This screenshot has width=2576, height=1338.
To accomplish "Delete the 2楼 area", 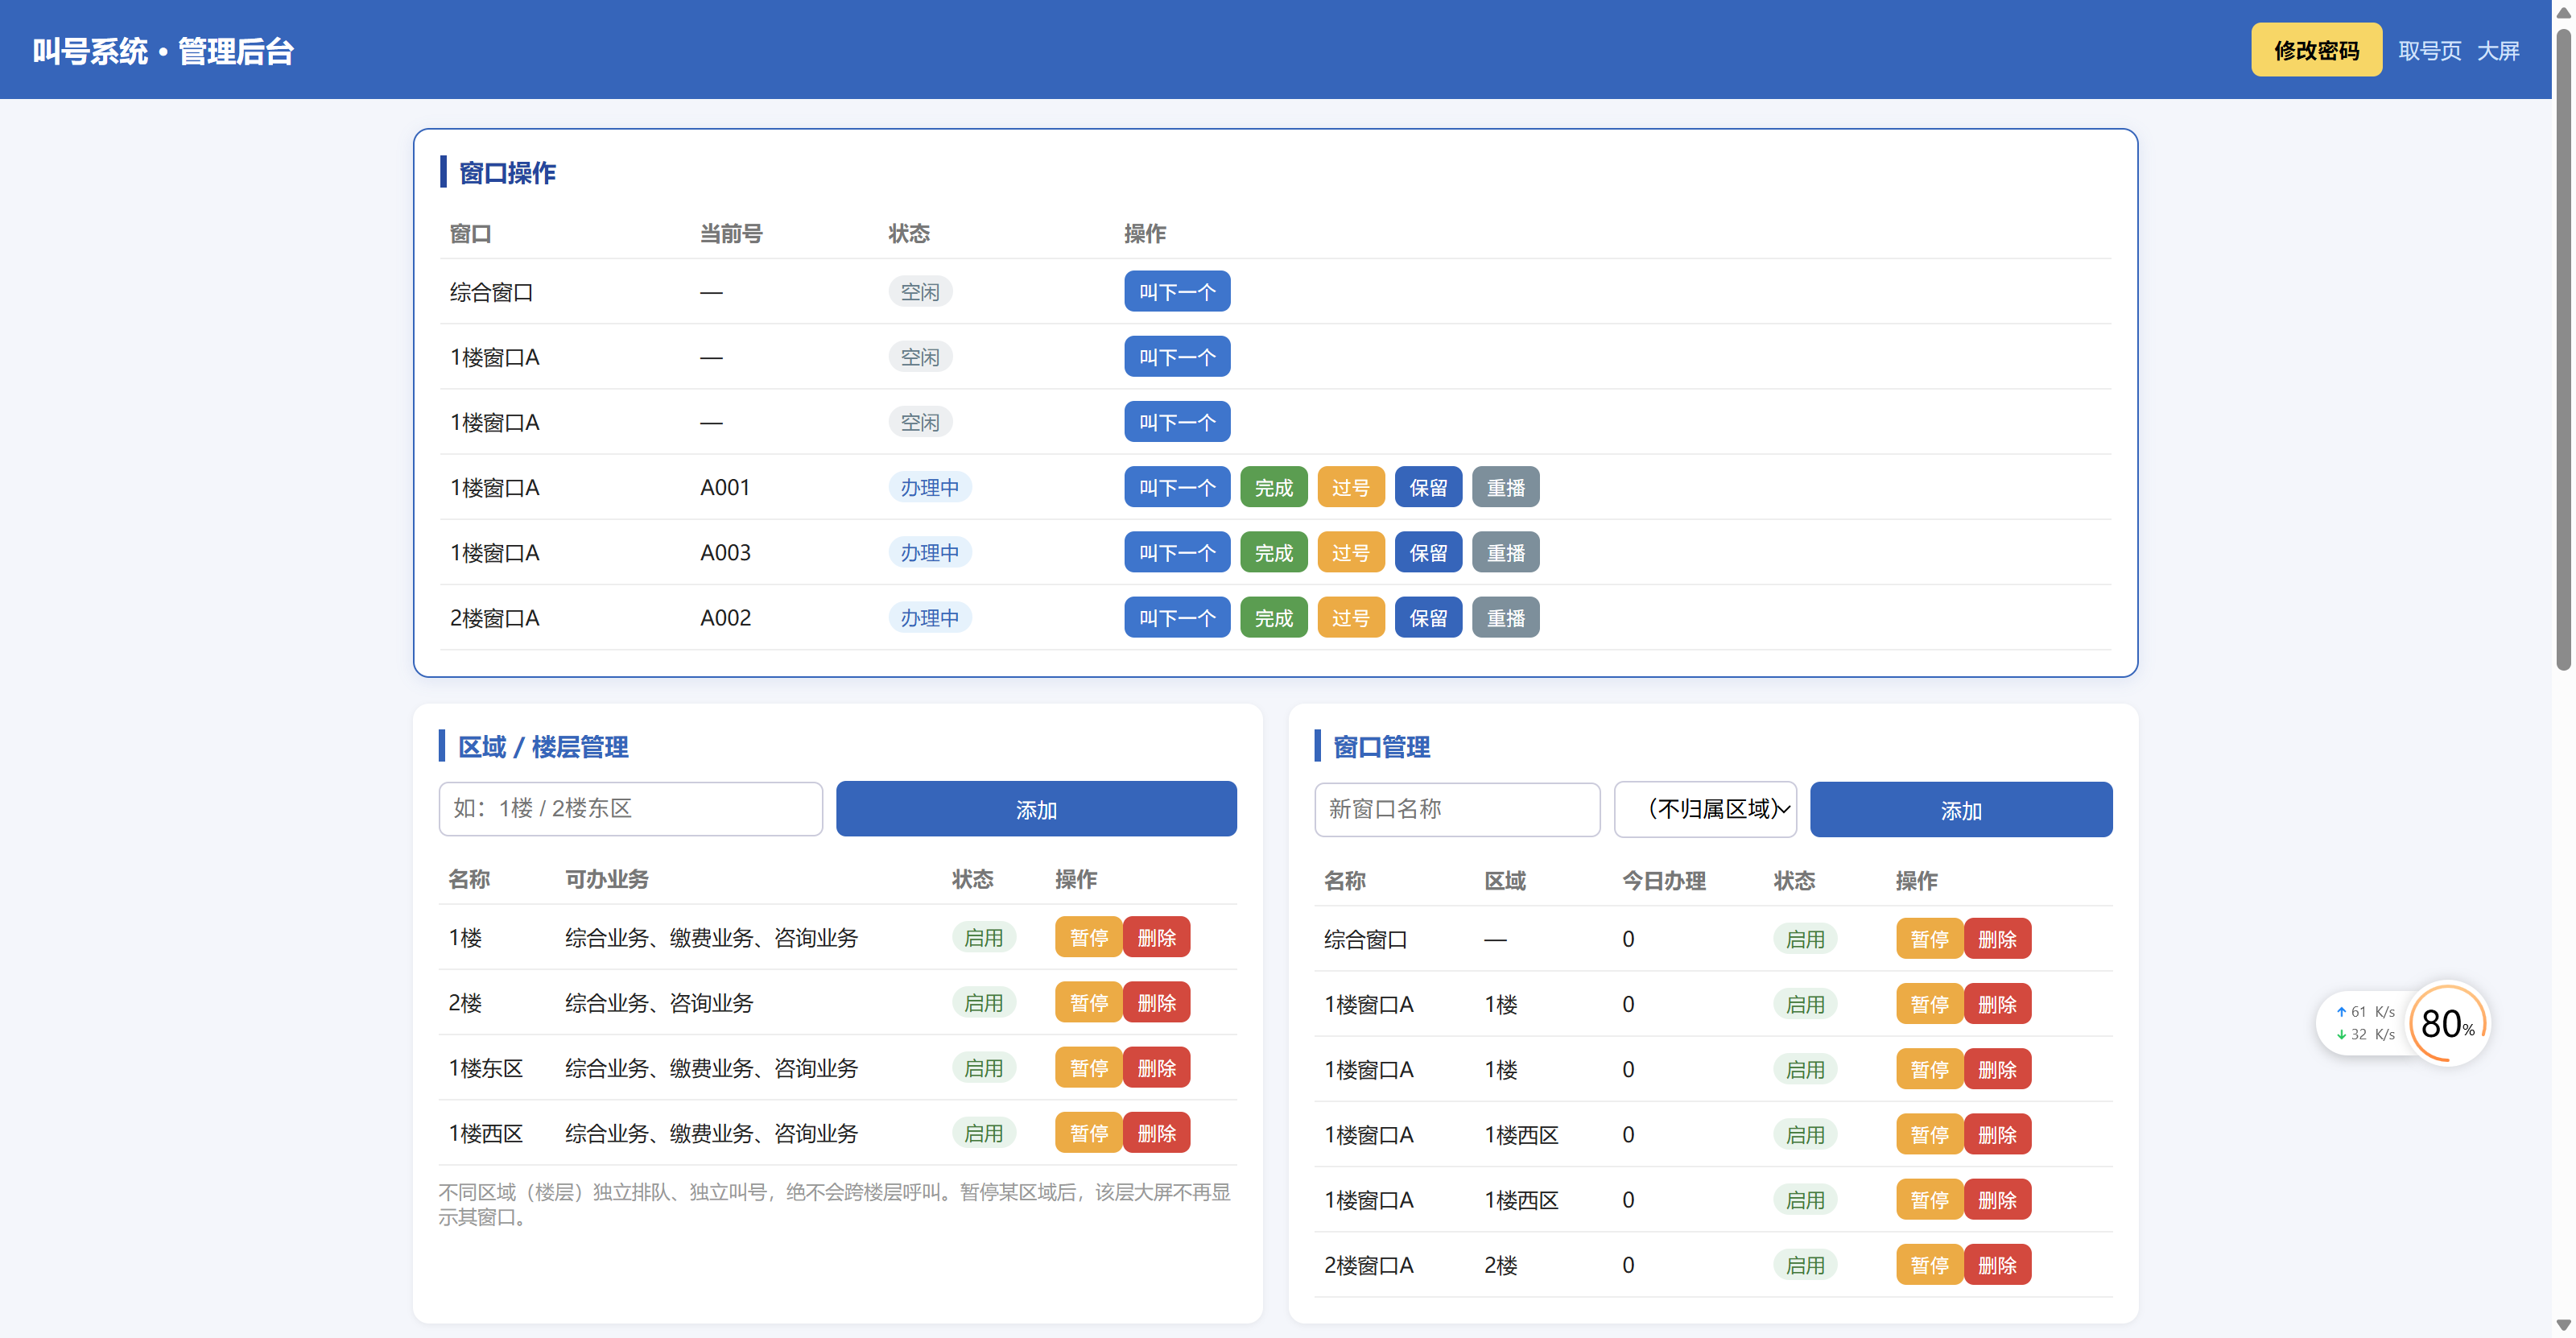I will (1156, 1002).
